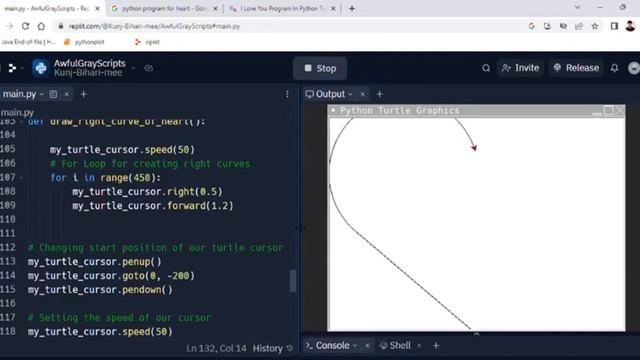640x360 pixels.
Task: Open the Output tab dropdown arrow
Action: (x=350, y=95)
